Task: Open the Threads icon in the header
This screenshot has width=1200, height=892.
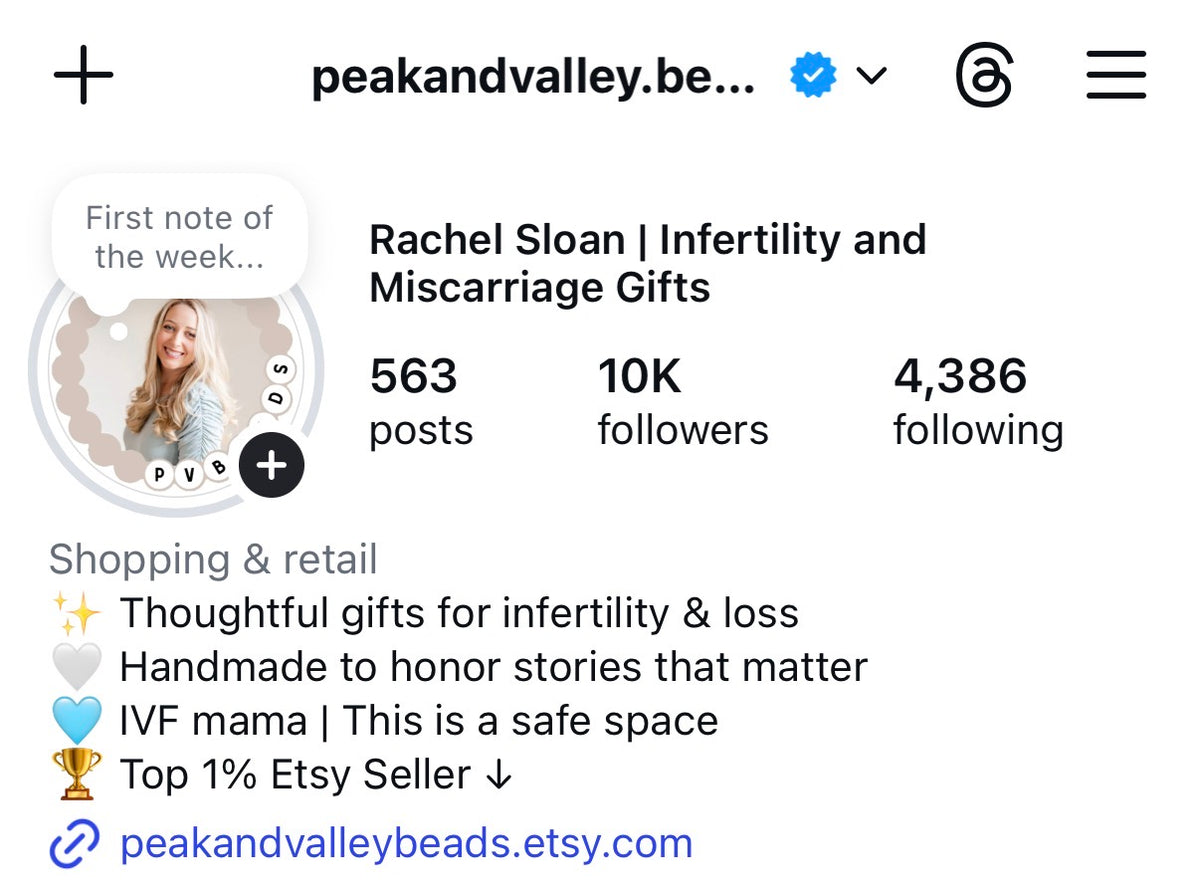Action: click(985, 76)
